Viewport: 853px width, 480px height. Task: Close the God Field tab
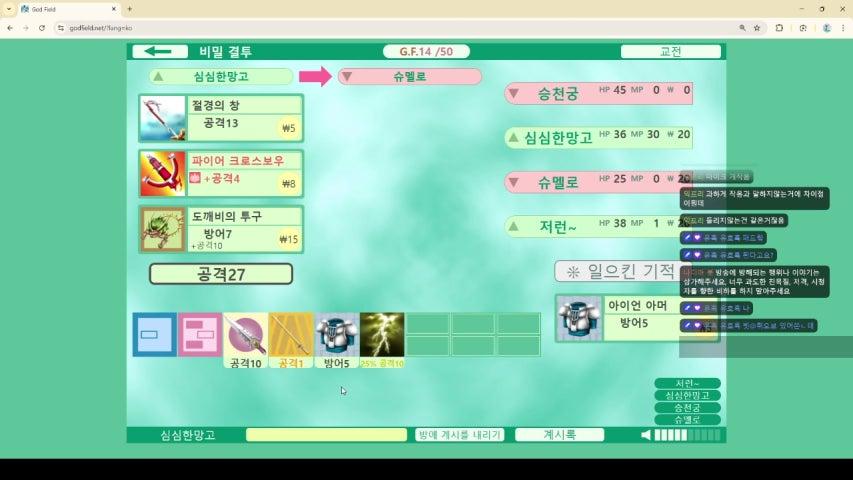tap(114, 9)
